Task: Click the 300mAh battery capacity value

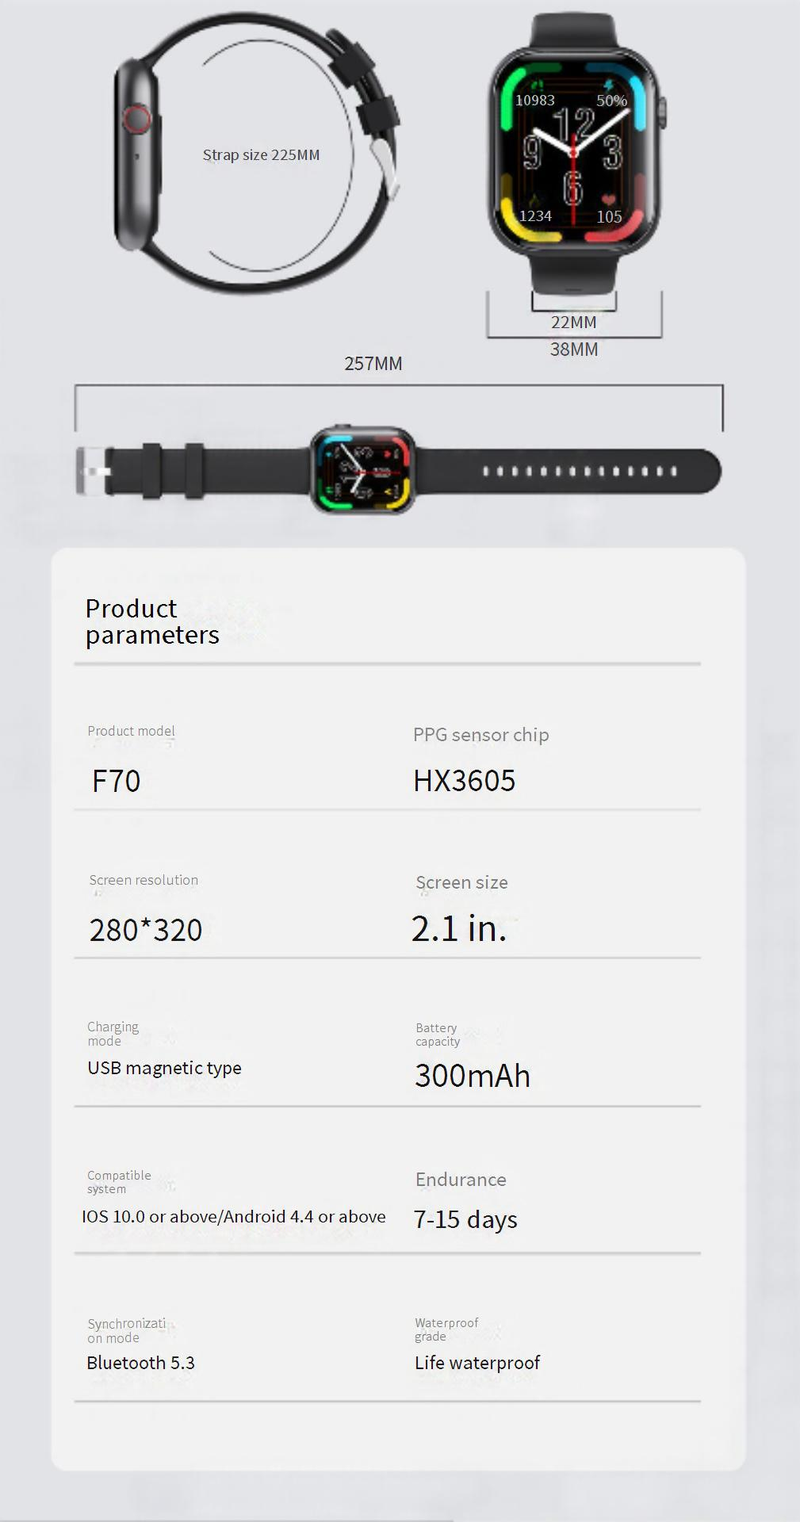Action: click(472, 1076)
